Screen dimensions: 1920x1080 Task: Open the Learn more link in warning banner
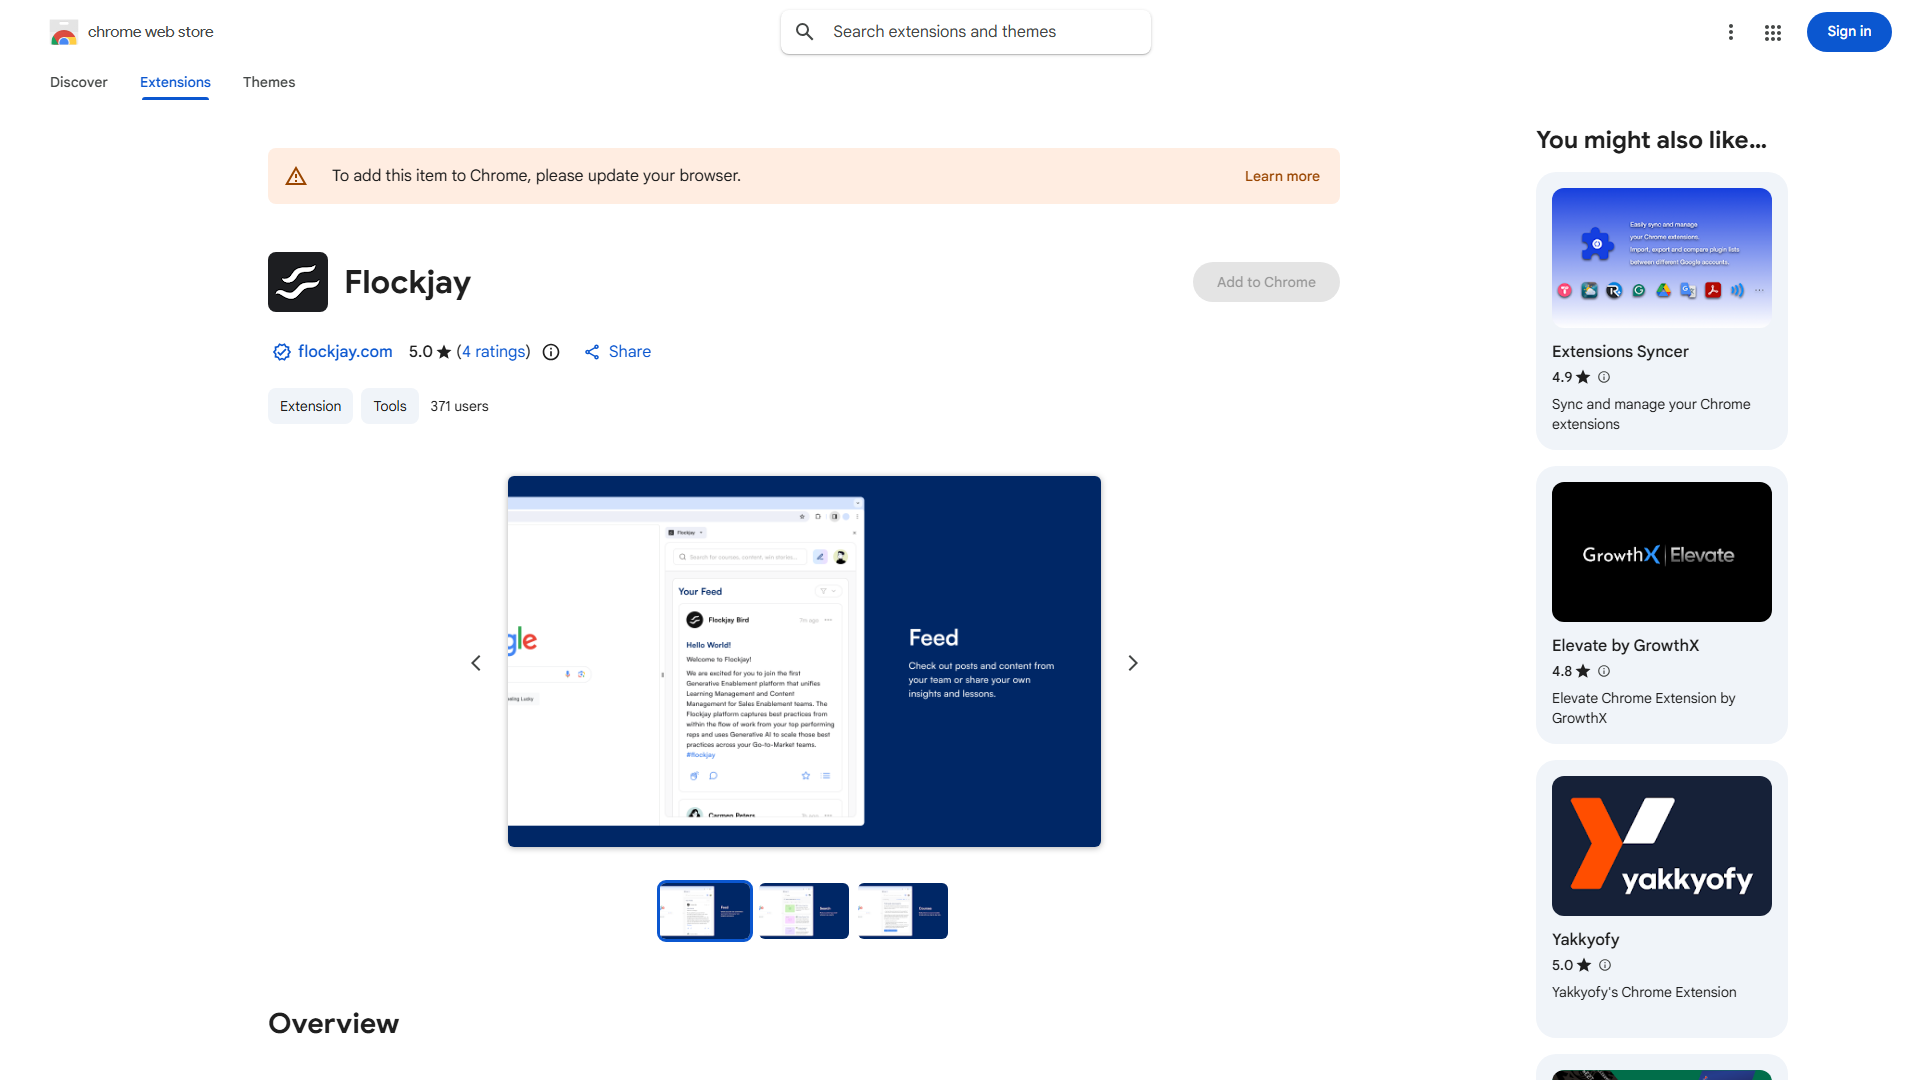pyautogui.click(x=1282, y=176)
